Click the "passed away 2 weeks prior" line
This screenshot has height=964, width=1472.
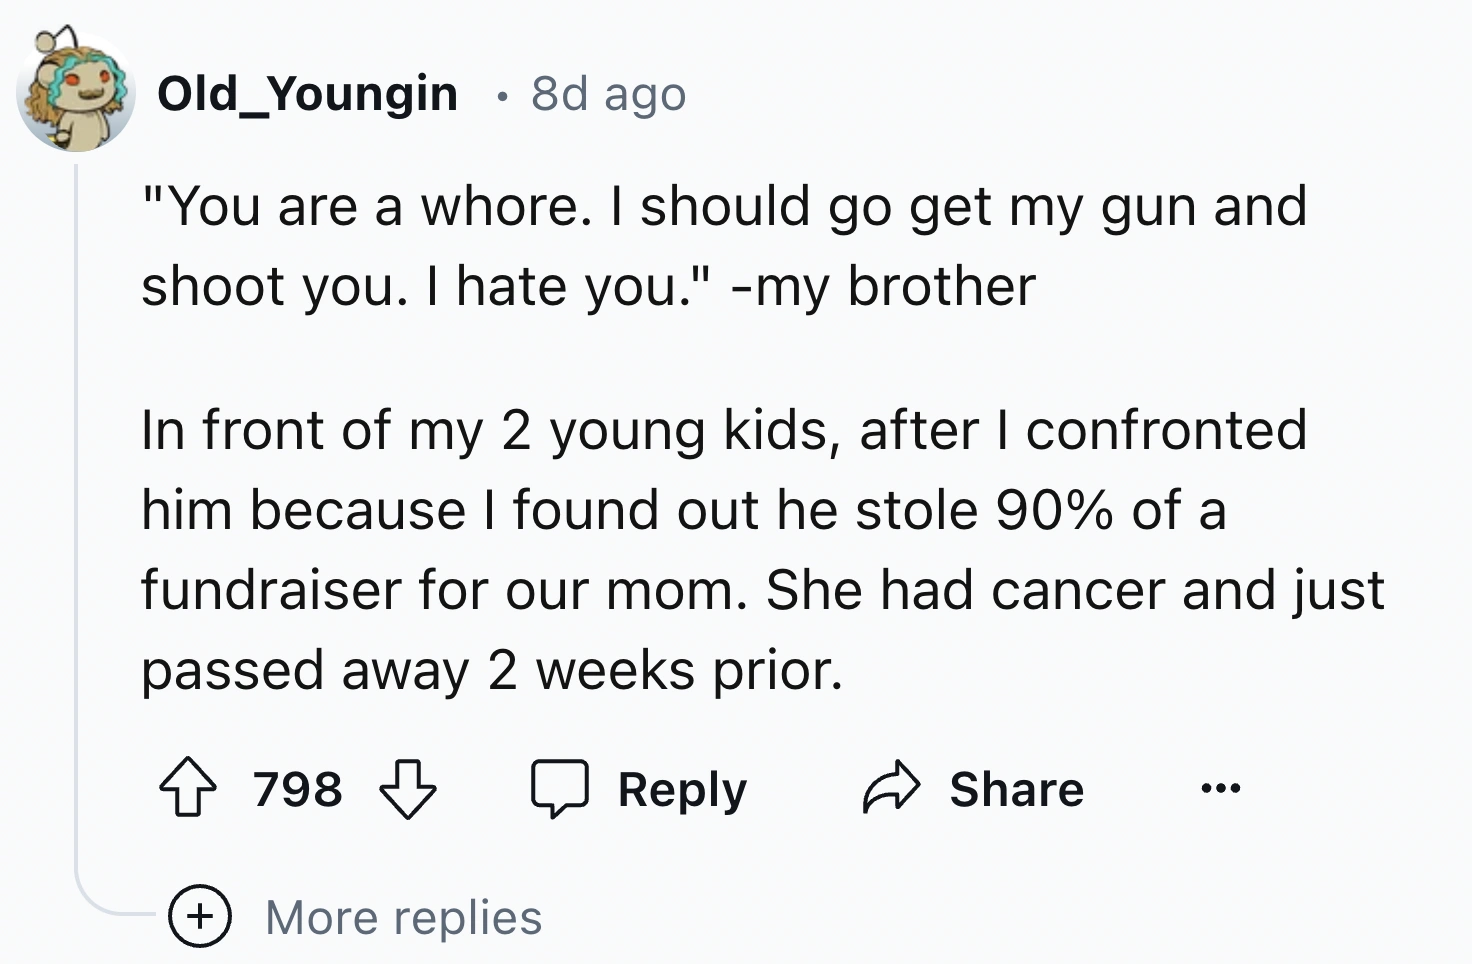coord(491,670)
